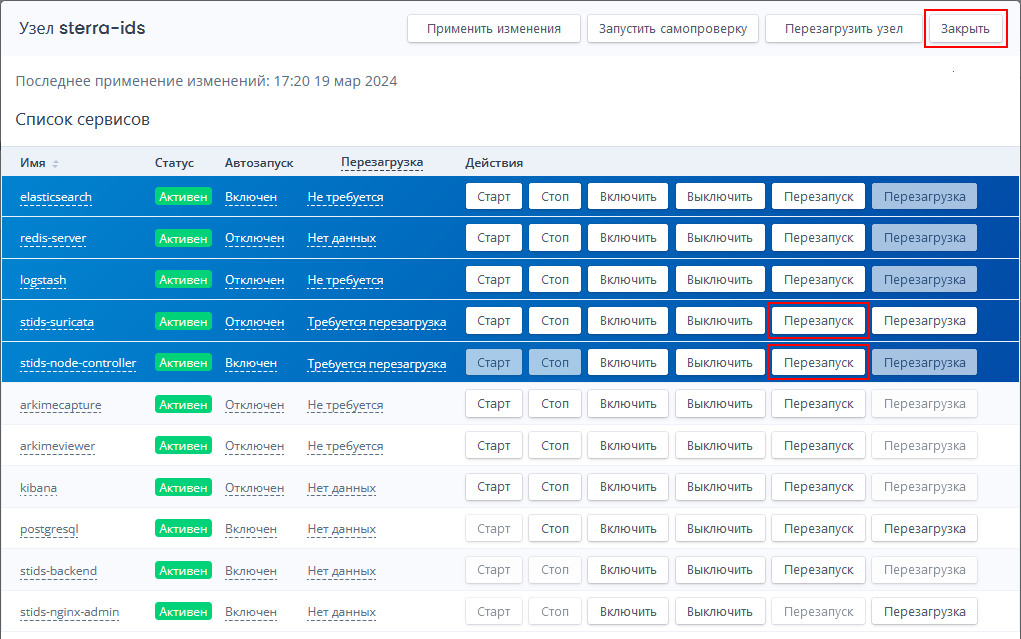
Task: Open the postgresql service link
Action: pos(49,529)
